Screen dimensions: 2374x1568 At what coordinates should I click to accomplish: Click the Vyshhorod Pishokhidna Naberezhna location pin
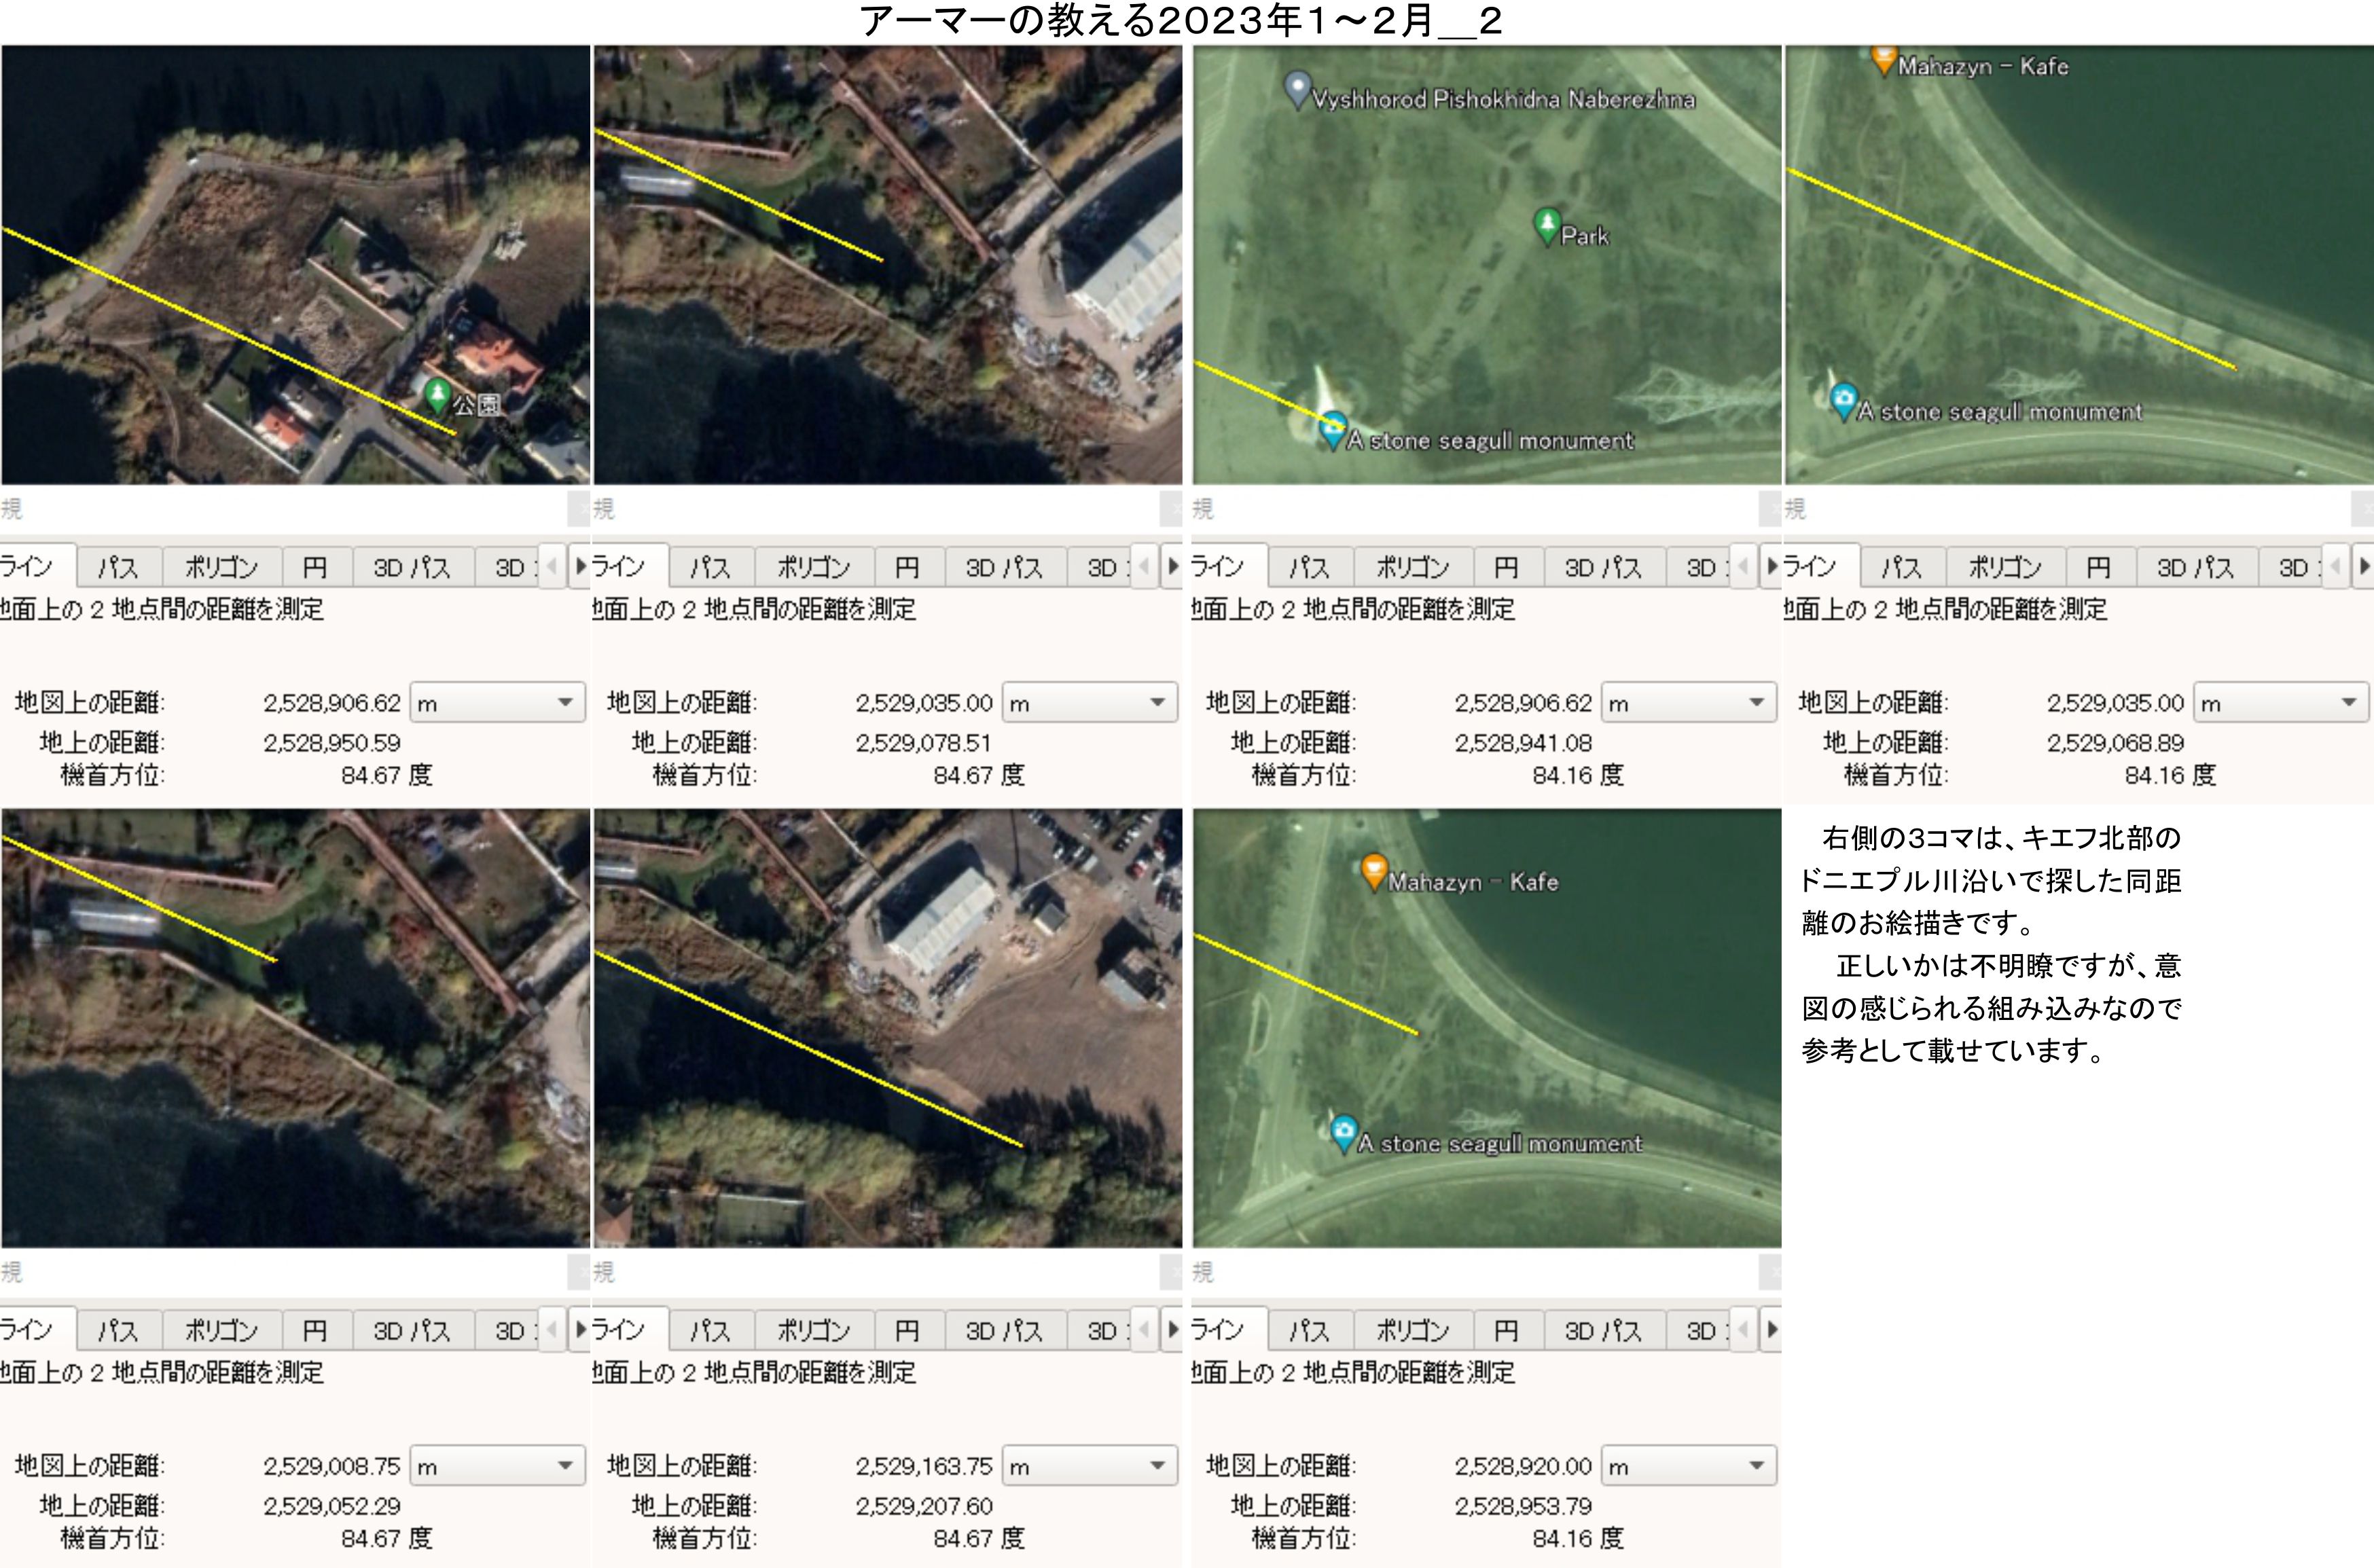click(x=1297, y=90)
